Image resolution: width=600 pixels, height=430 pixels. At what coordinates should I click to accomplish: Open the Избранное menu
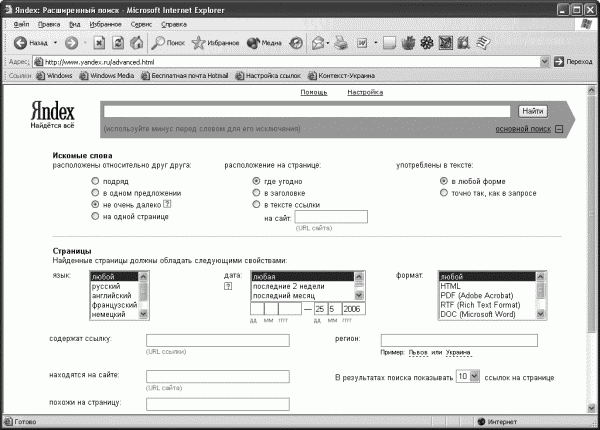coord(105,24)
